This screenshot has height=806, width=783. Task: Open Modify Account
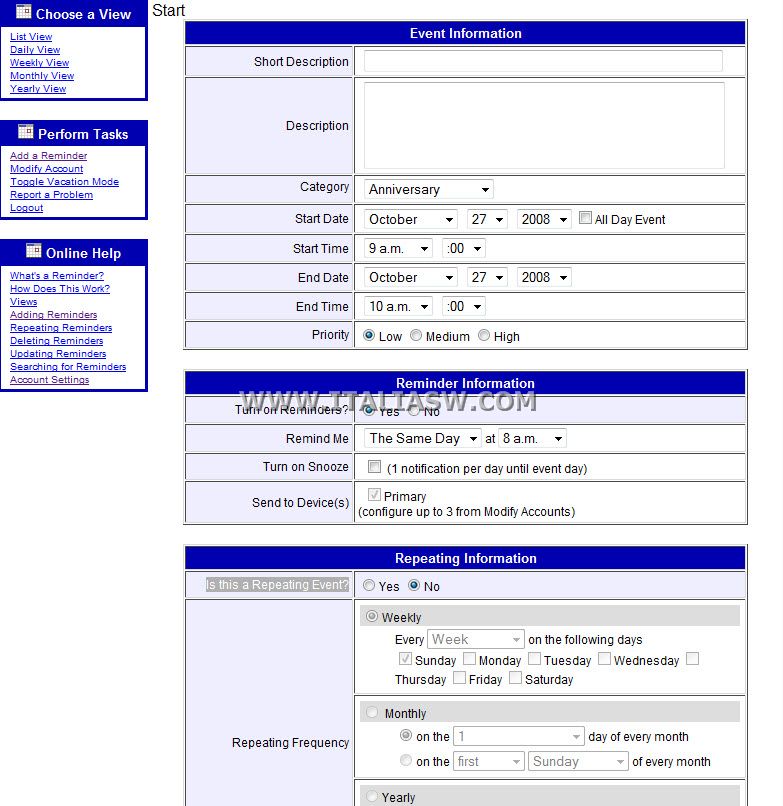[46, 169]
